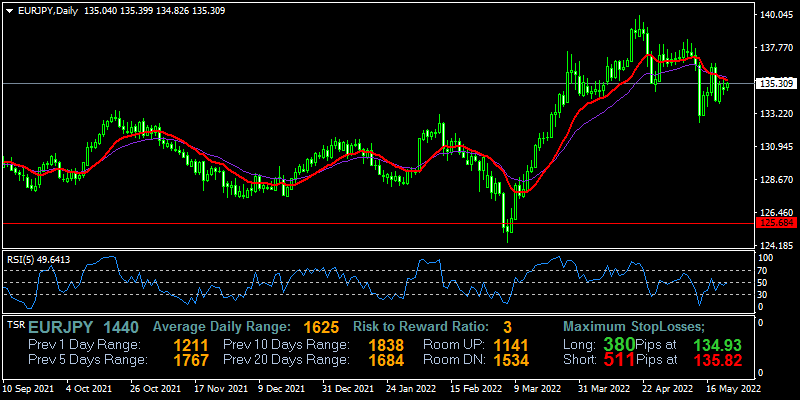
Task: Click the timeframe value 1440
Action: (x=120, y=327)
